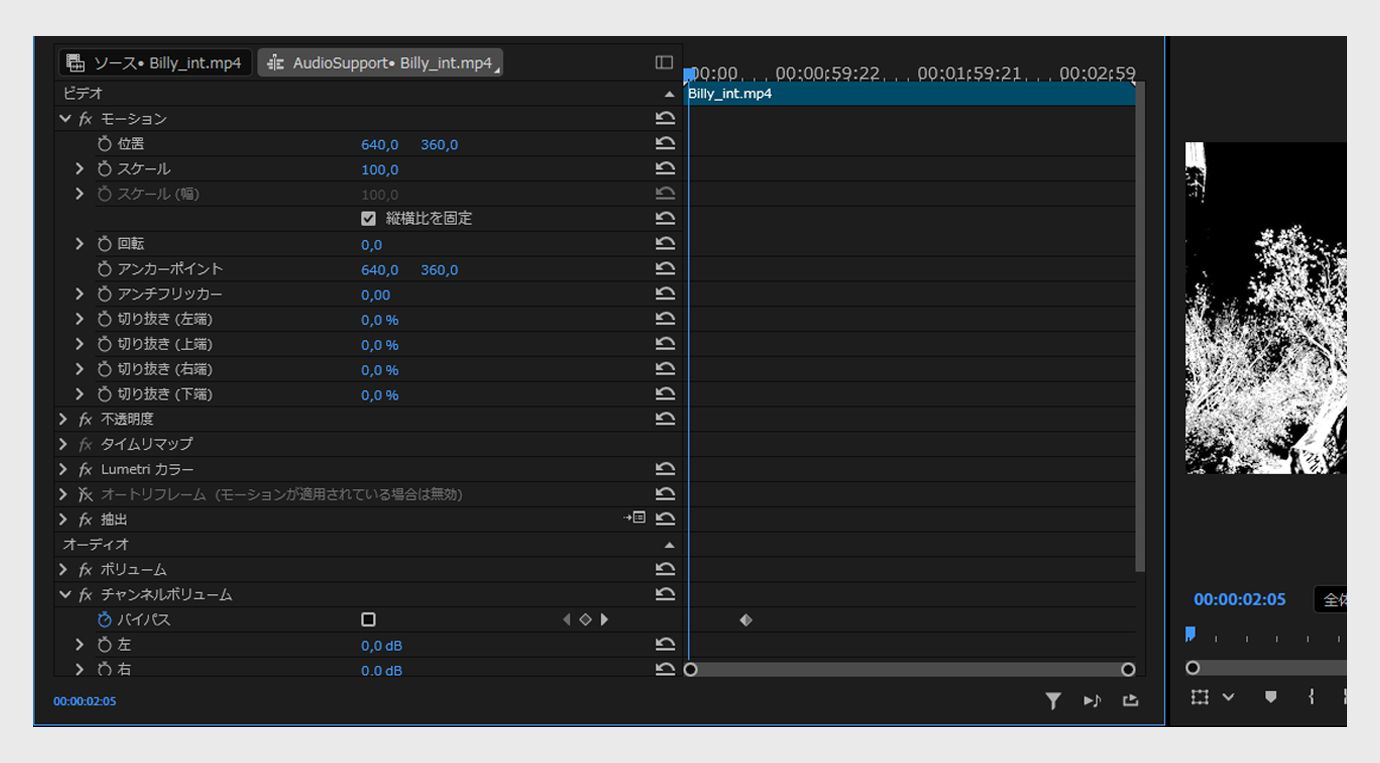
Task: Open the setup dialog icon for 抽出
Action: click(x=634, y=518)
